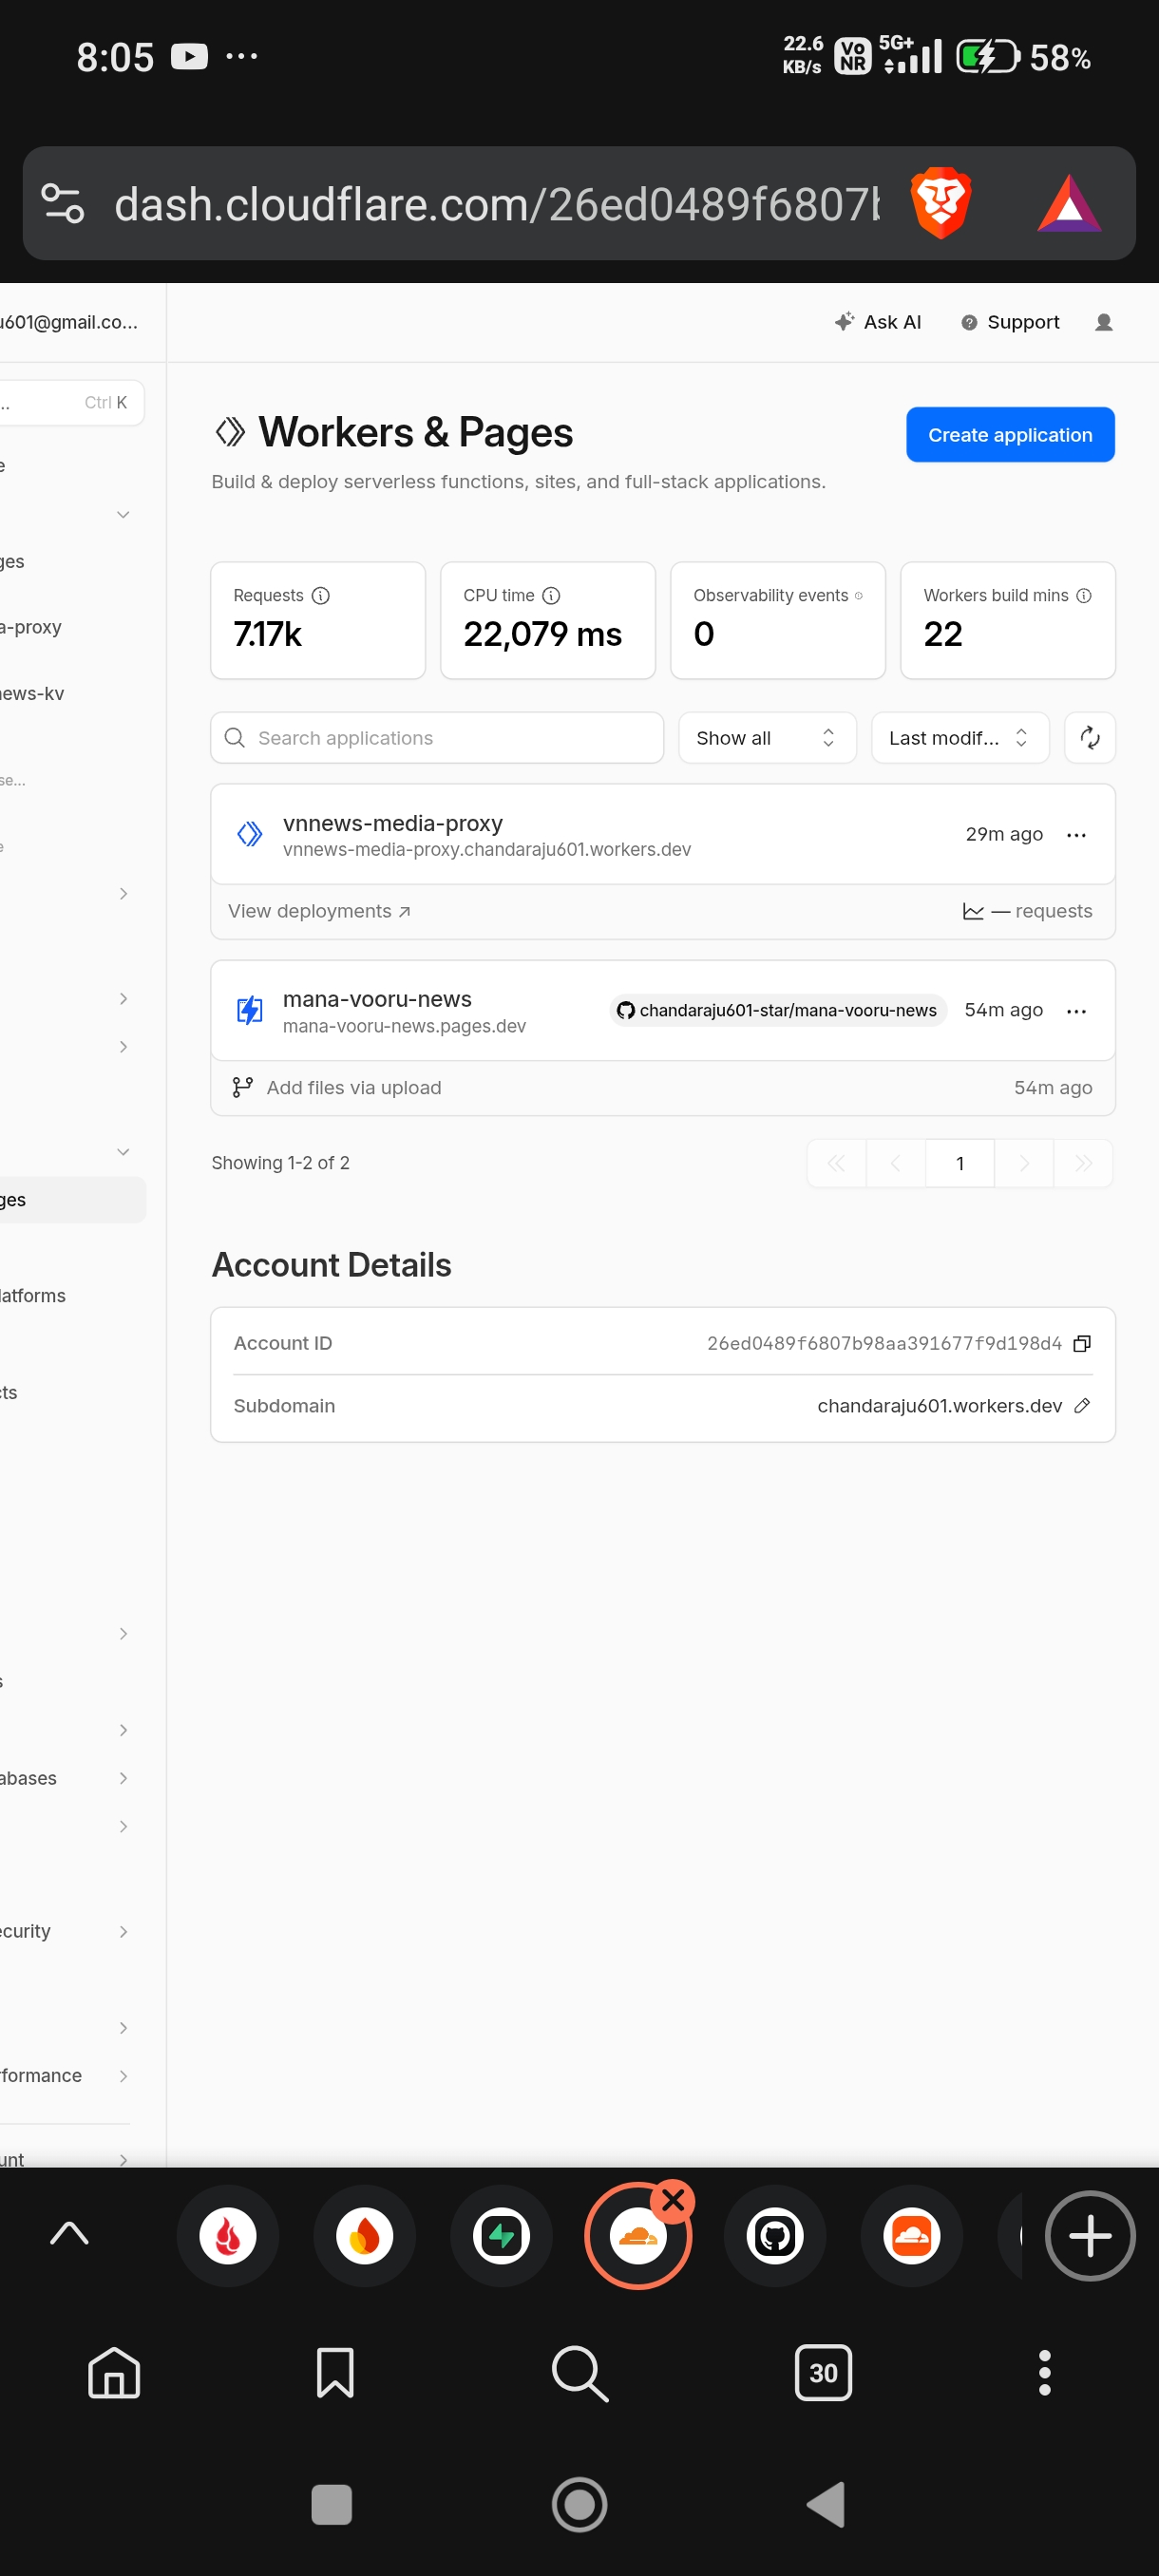Open more options for mana-vooru-news
The width and height of the screenshot is (1159, 2576).
tap(1076, 1011)
